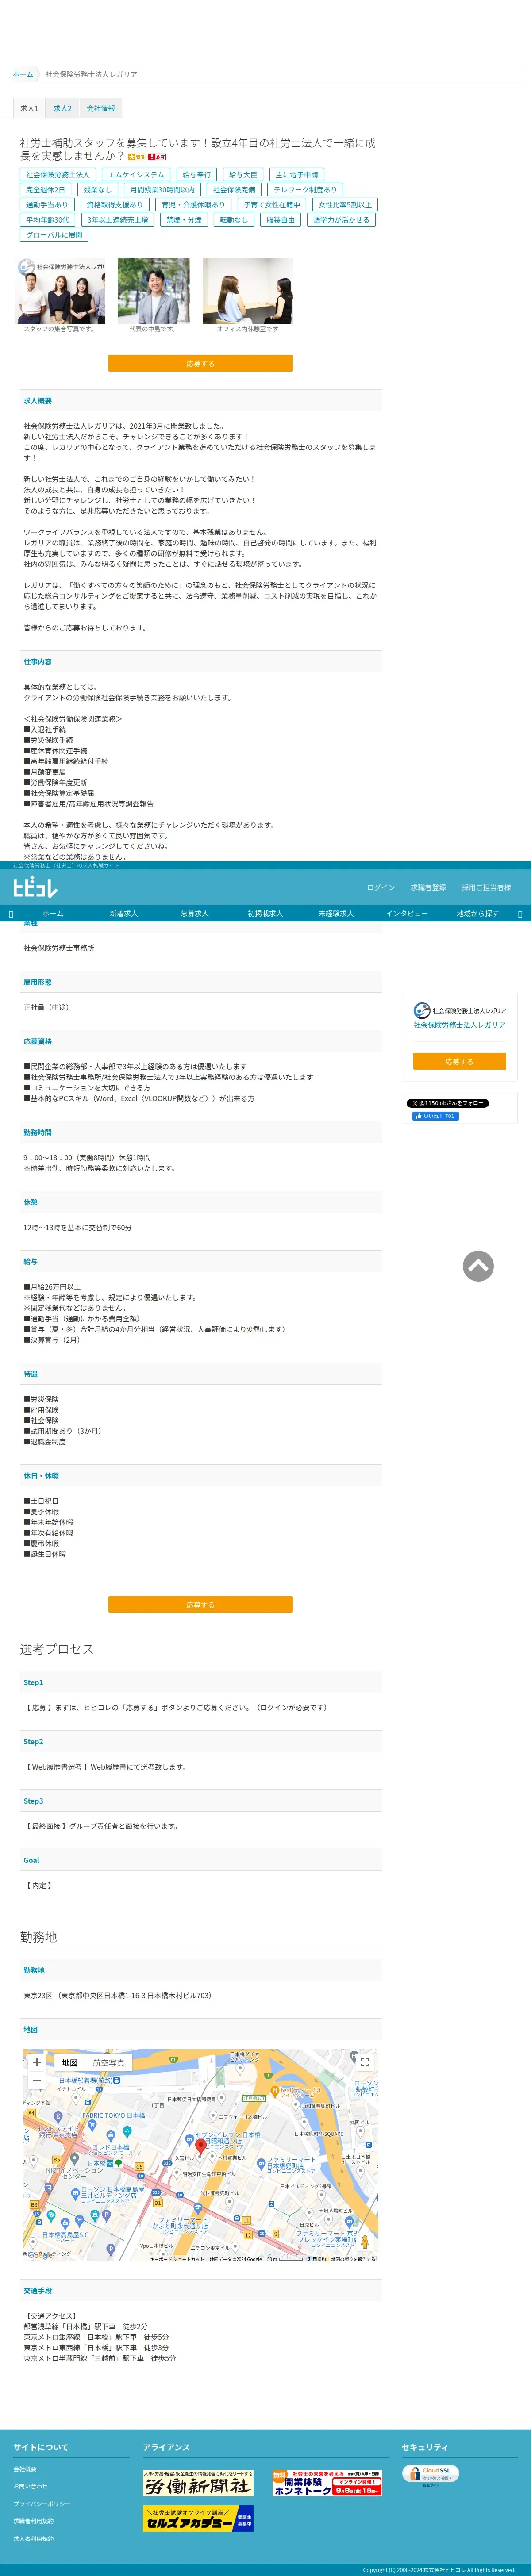Screen dimensions: 531x2576
Task: Click お問い合わせ in footer
Action: 30,2486
